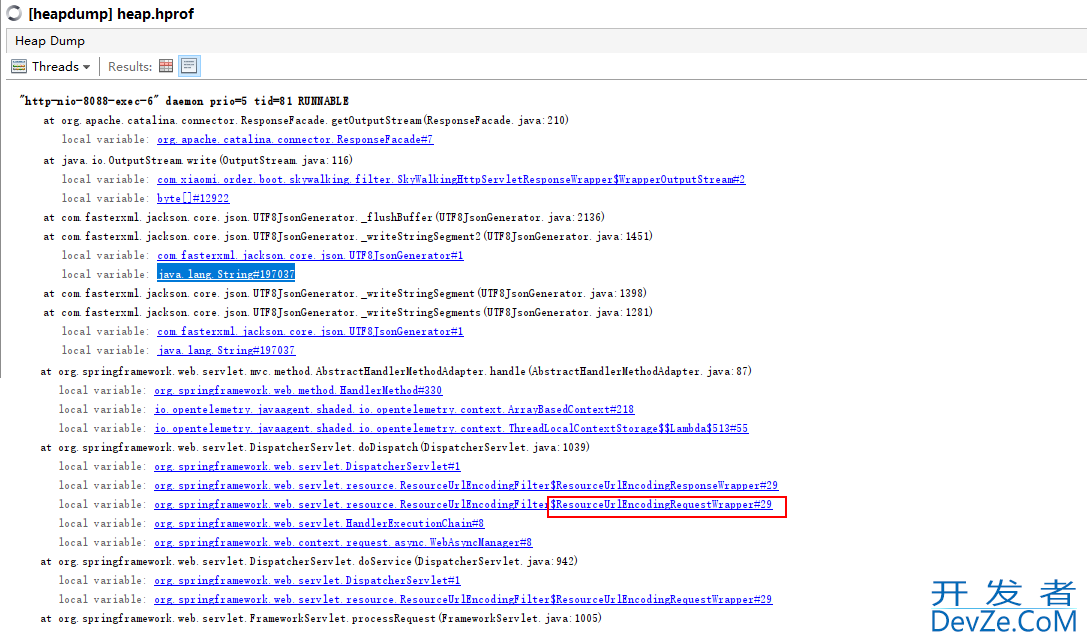Viewport: 1087px width, 643px height.
Task: Select the [heapdump] heap.hprof tab
Action: [111, 14]
